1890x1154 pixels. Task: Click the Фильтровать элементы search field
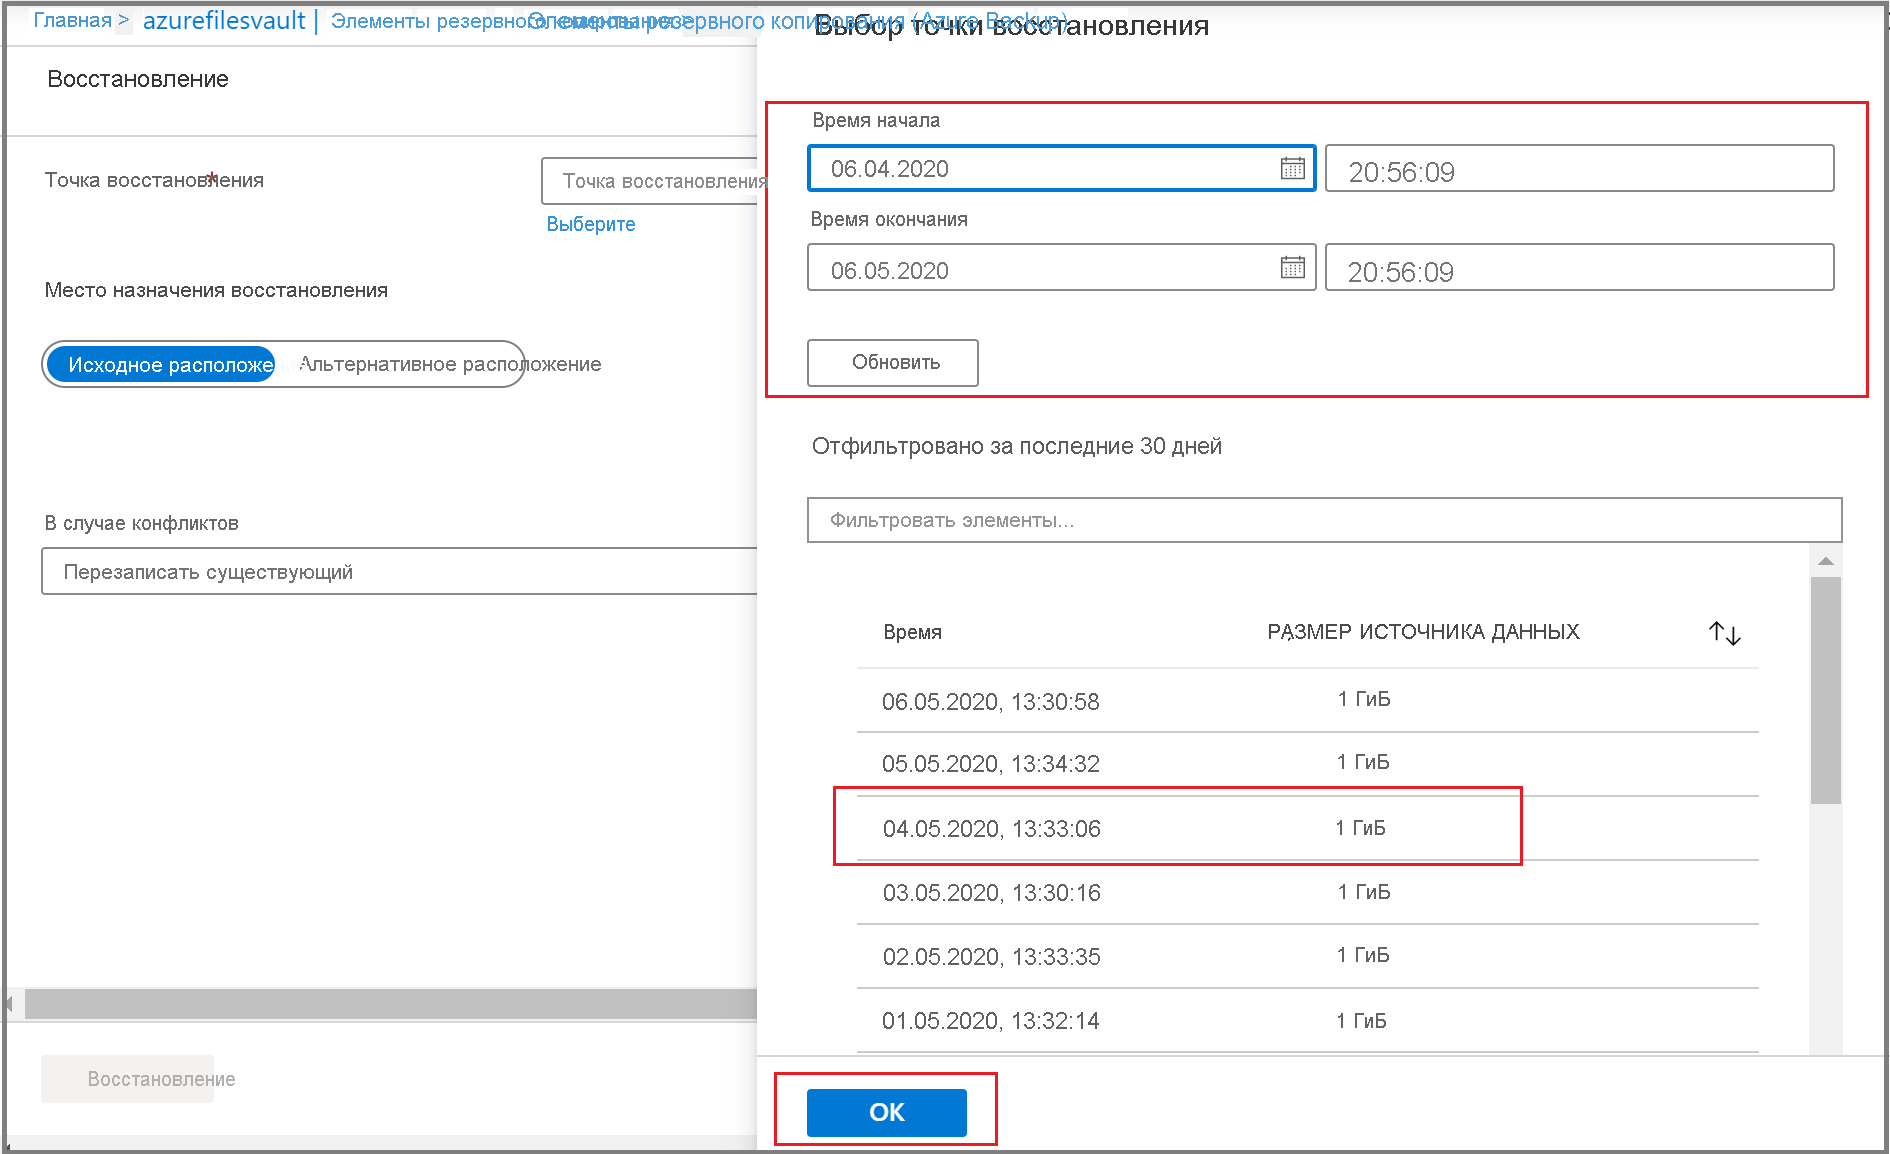(1323, 520)
